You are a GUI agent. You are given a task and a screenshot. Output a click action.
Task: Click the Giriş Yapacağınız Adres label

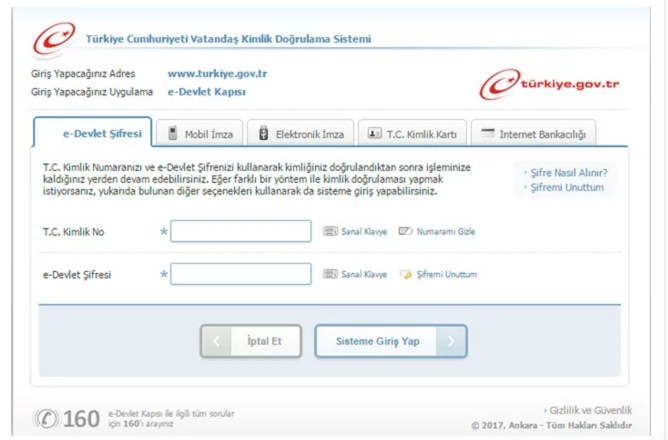tap(83, 74)
